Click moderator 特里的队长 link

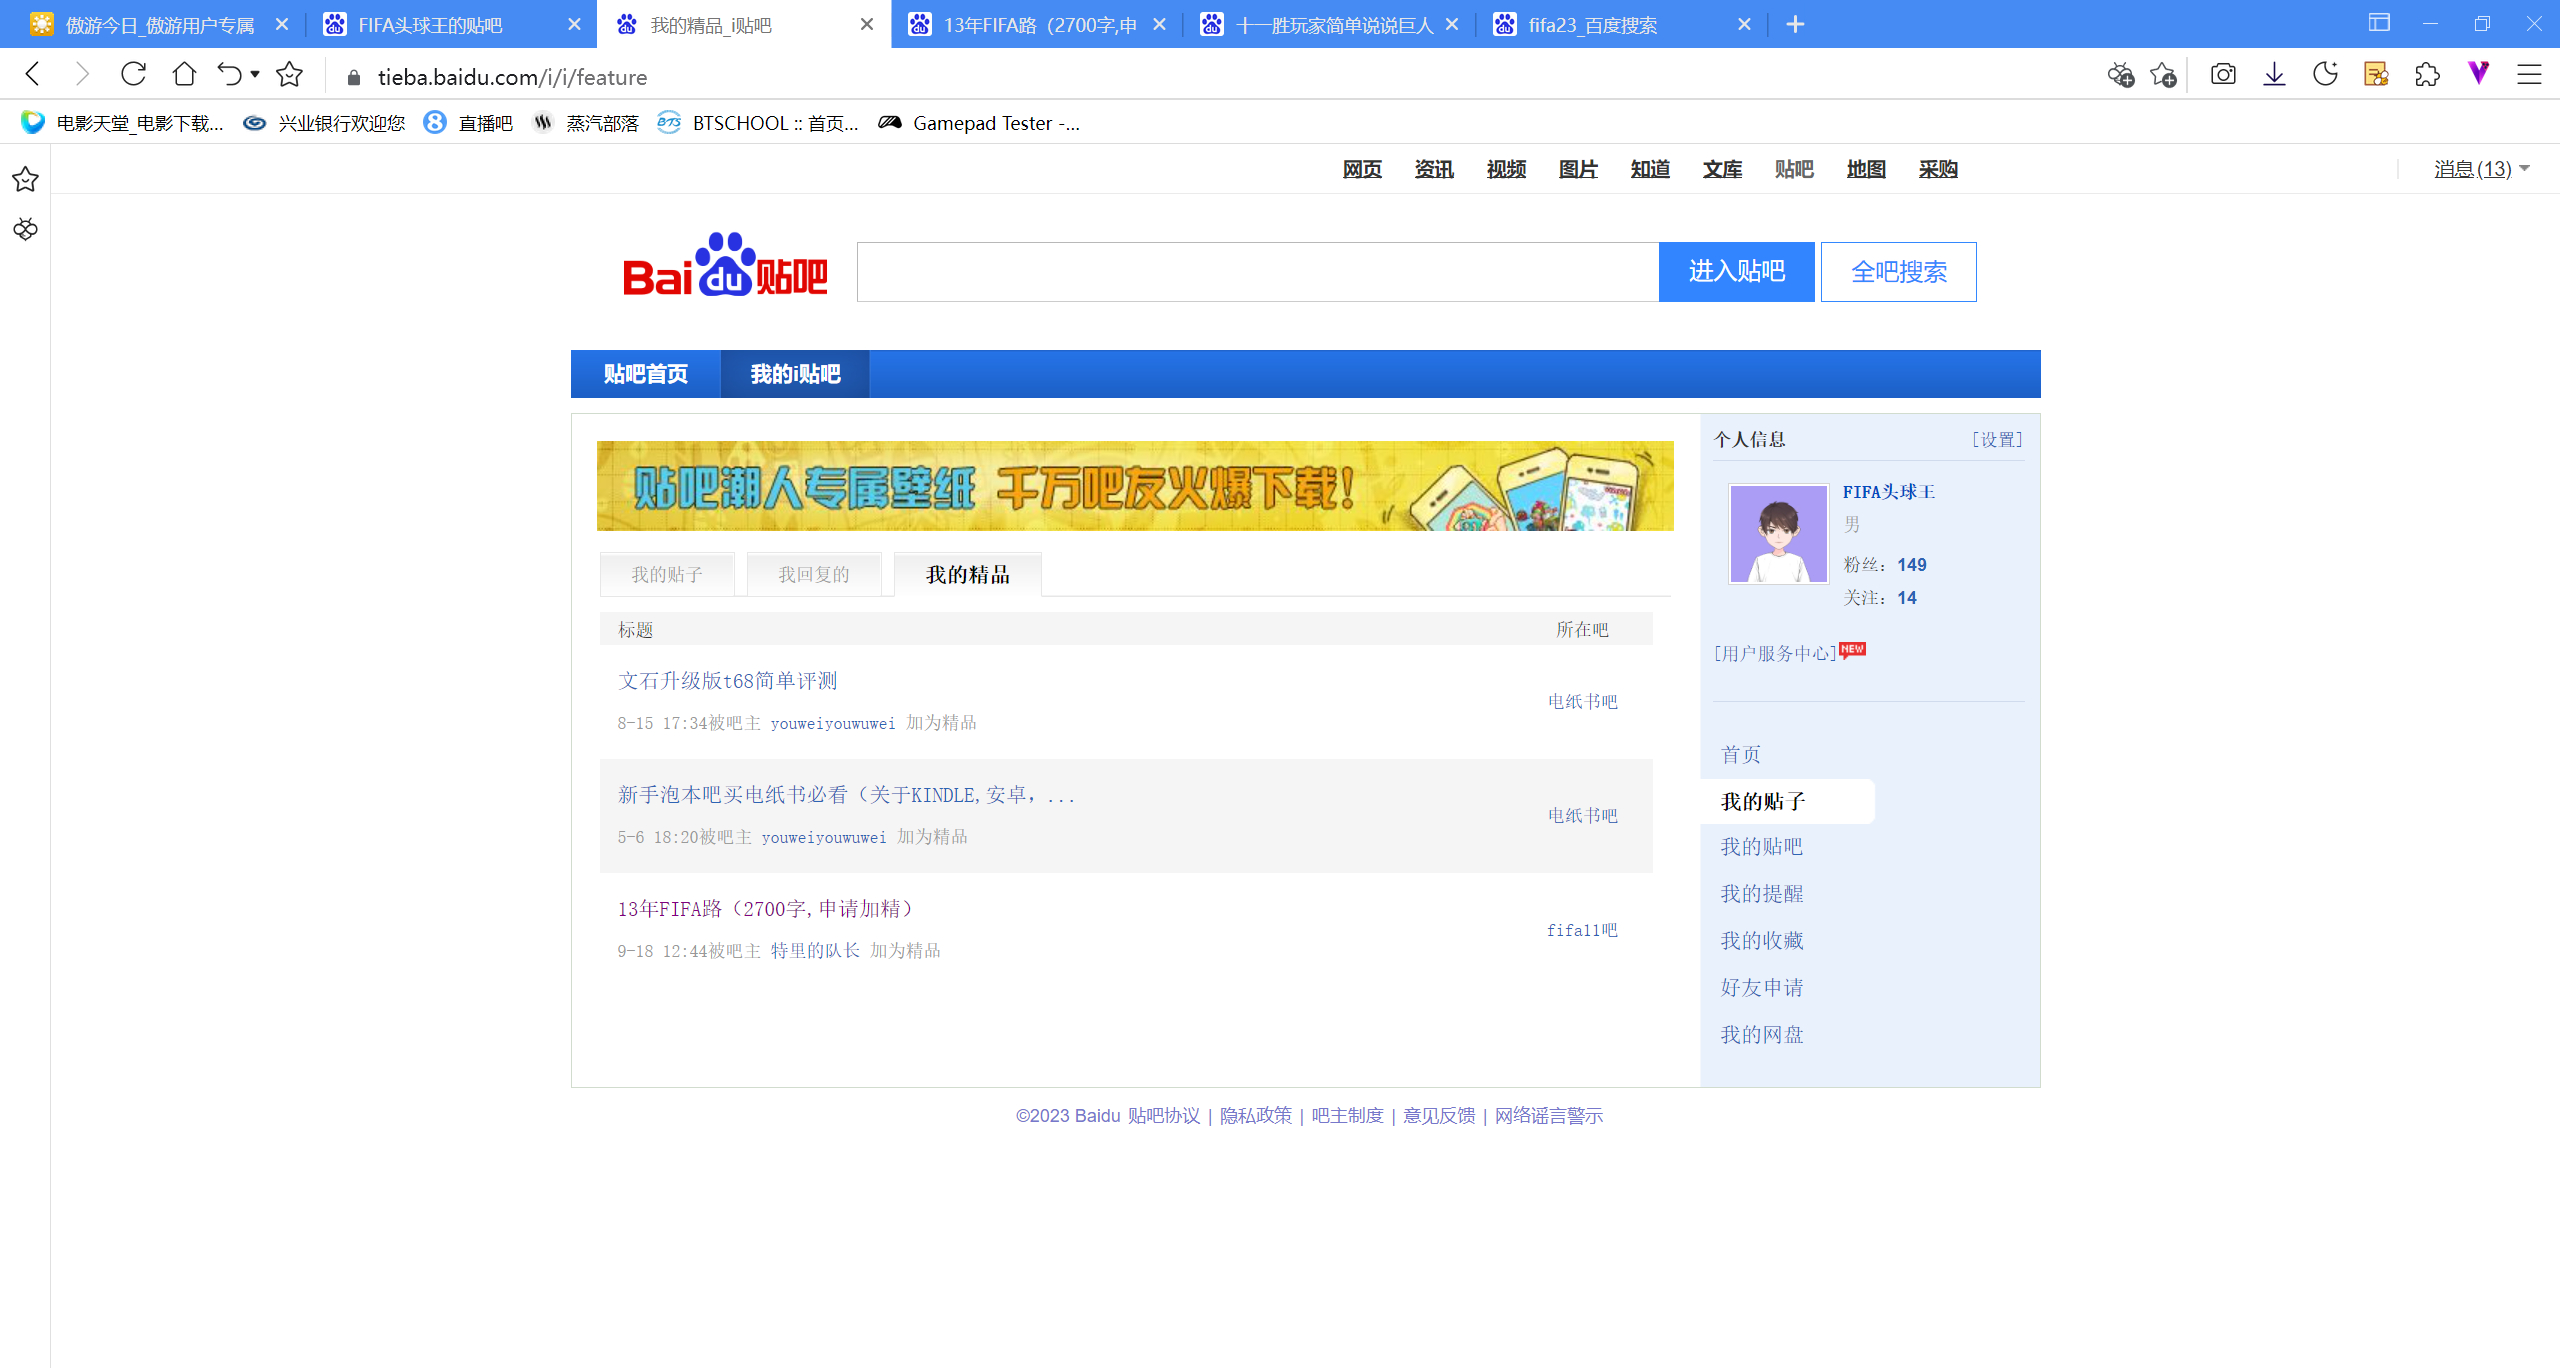pyautogui.click(x=815, y=950)
